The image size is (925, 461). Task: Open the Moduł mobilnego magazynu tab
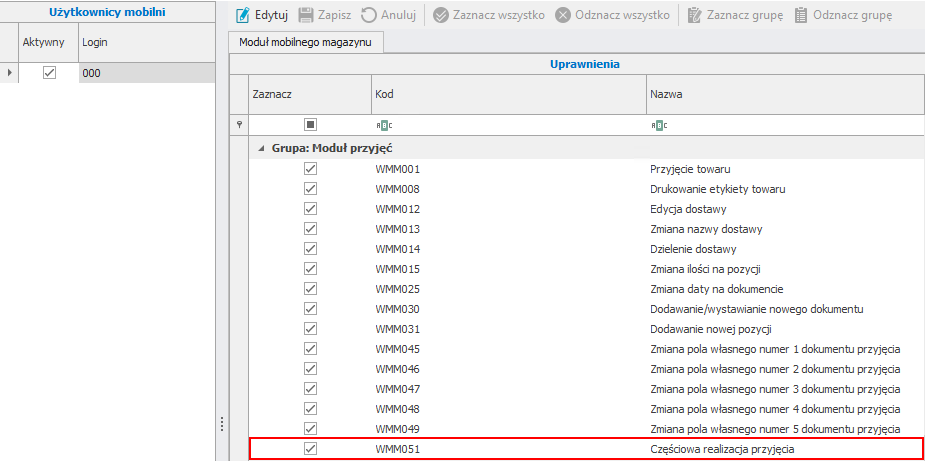point(307,43)
